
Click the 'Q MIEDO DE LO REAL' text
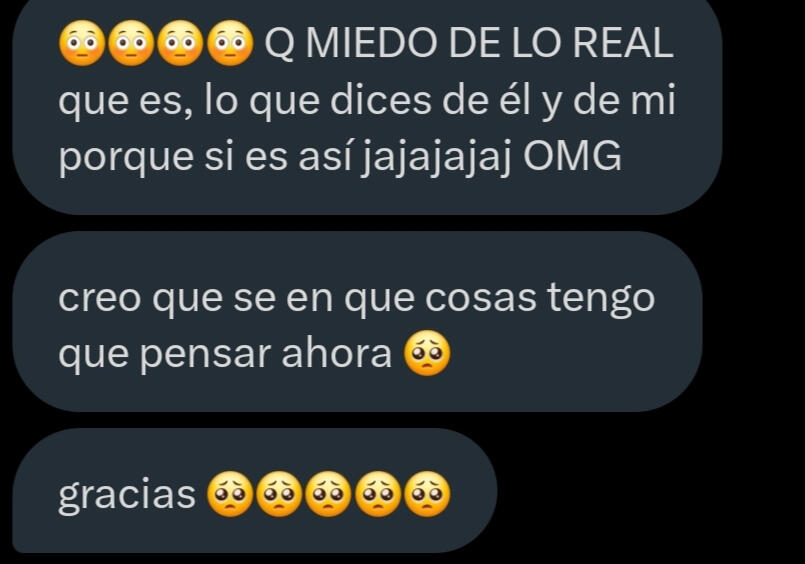469,43
